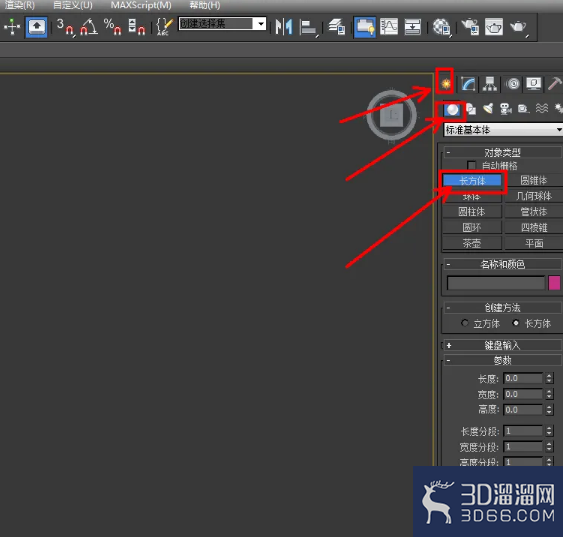The height and width of the screenshot is (537, 563).
Task: Expand the 键盘输入 rollout
Action: (x=503, y=345)
